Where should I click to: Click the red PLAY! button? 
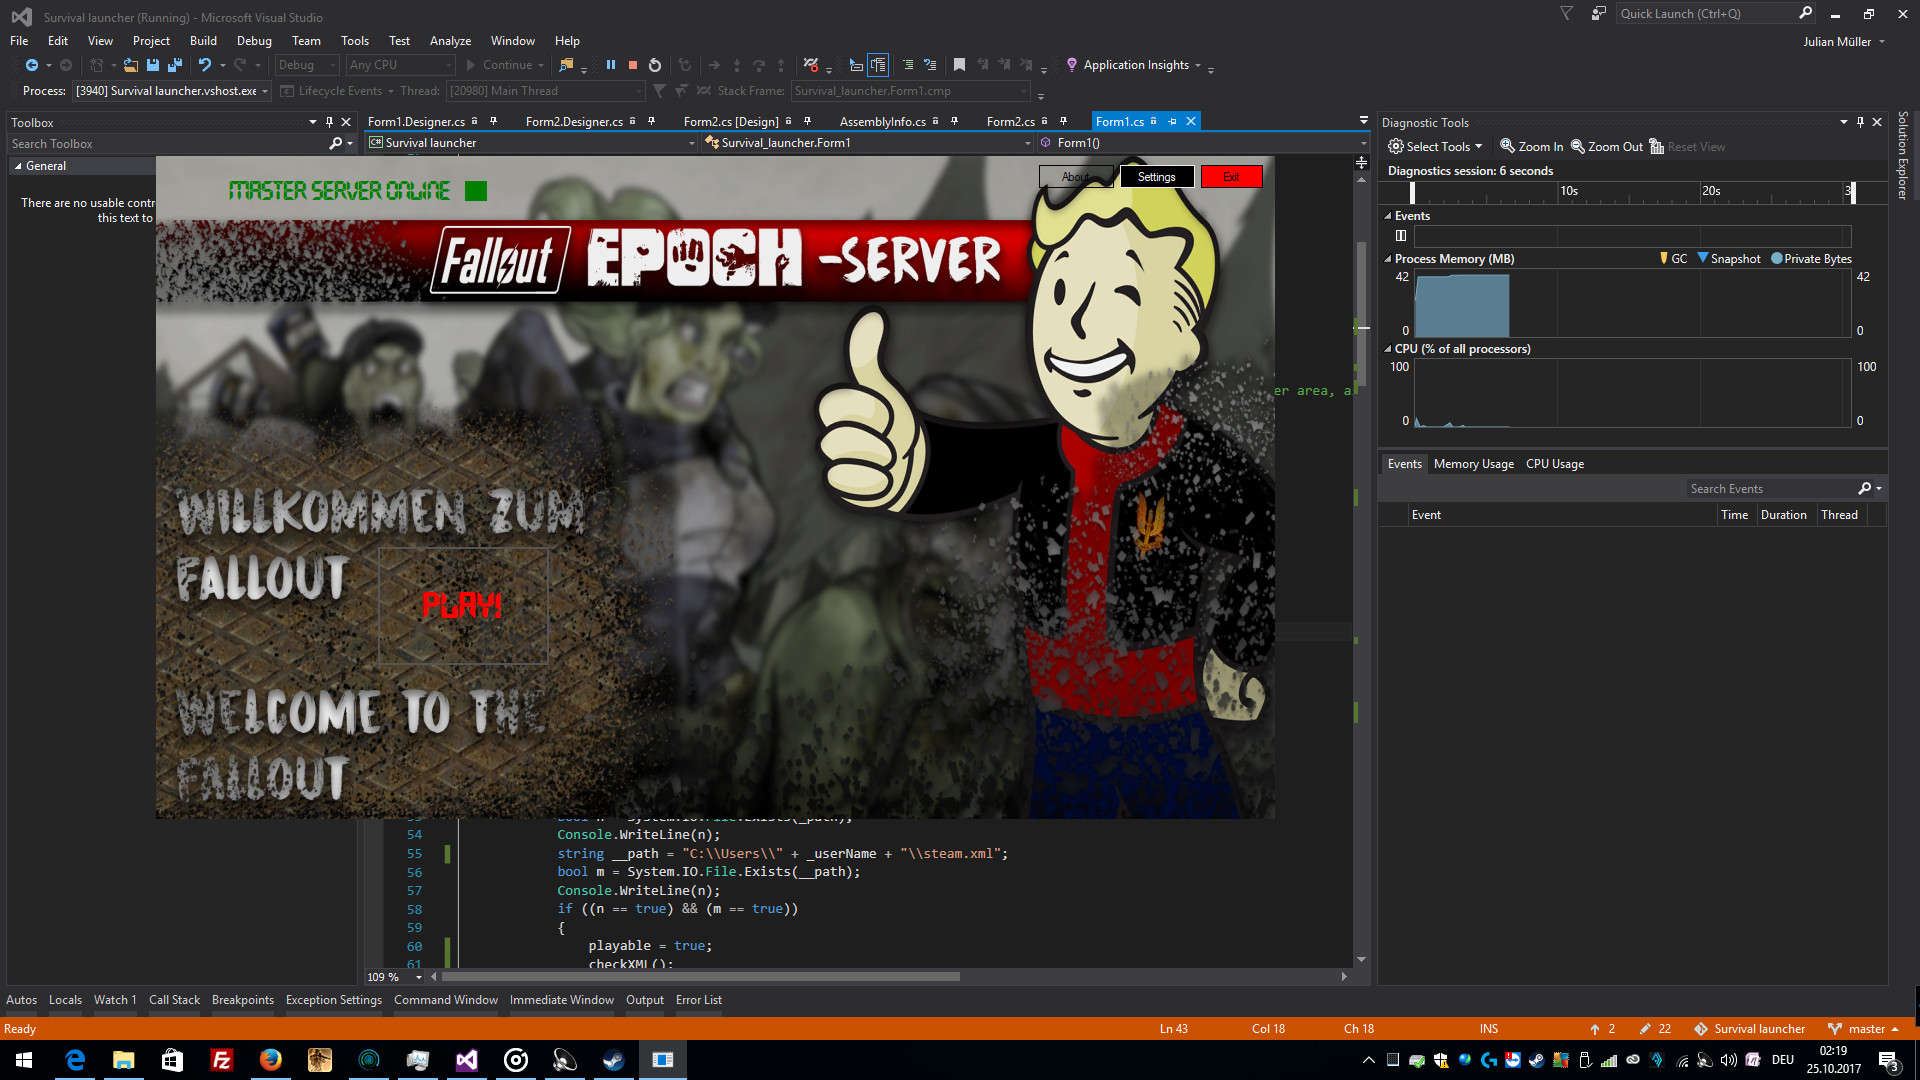click(462, 605)
